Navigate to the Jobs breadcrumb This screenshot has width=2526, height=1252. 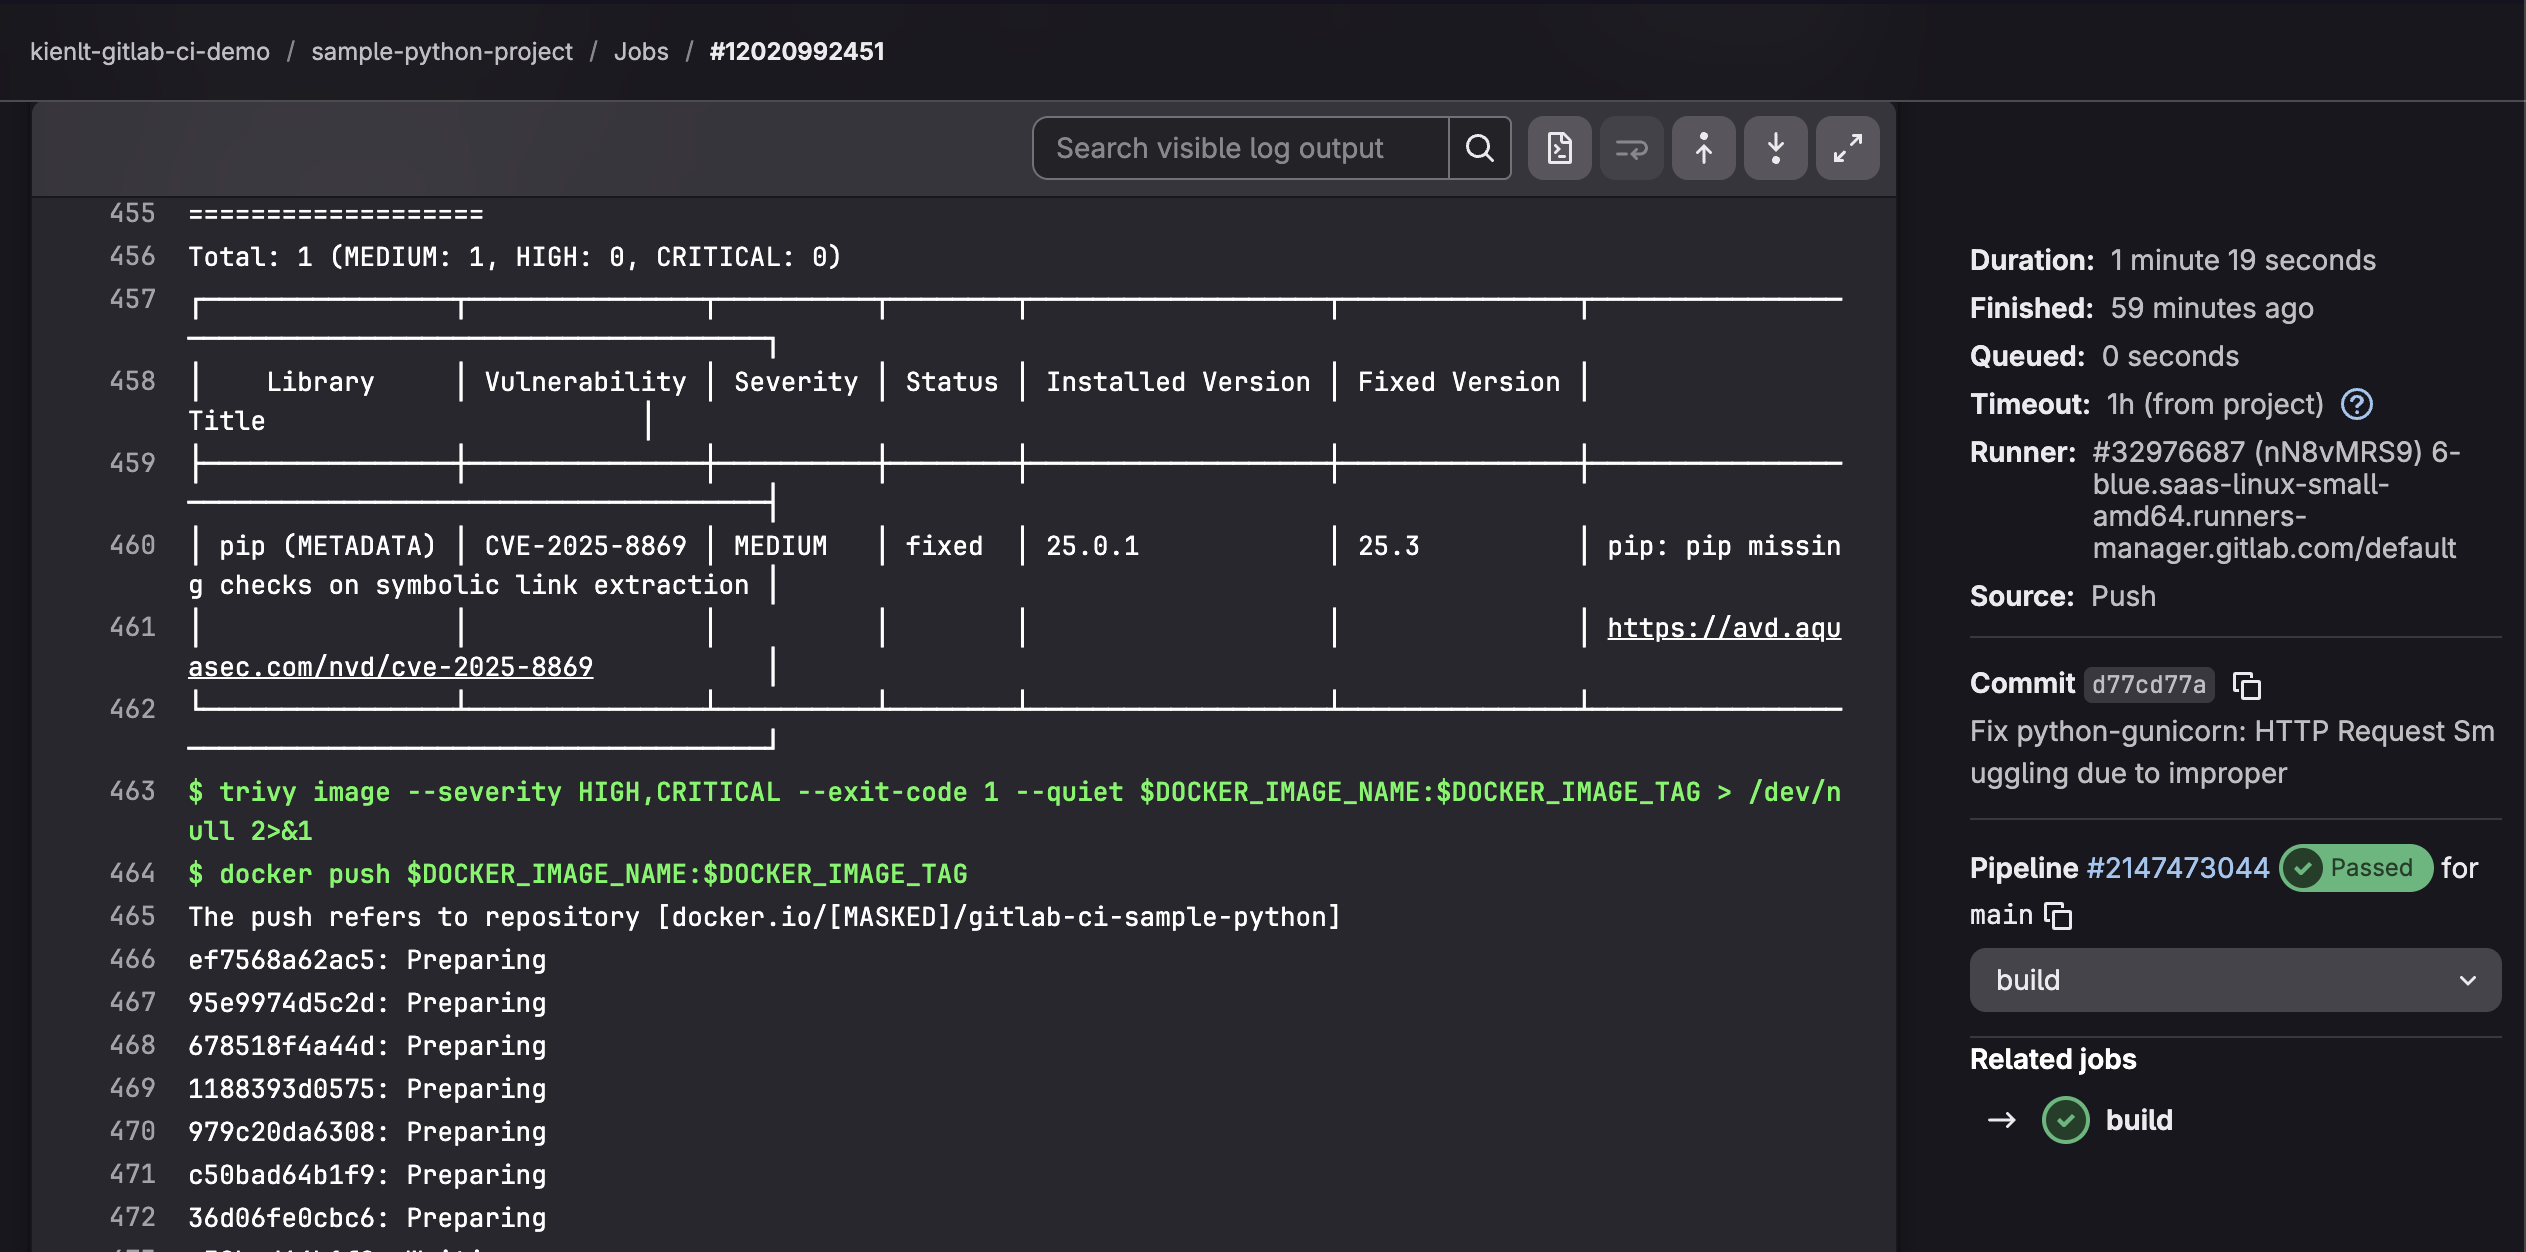click(641, 51)
